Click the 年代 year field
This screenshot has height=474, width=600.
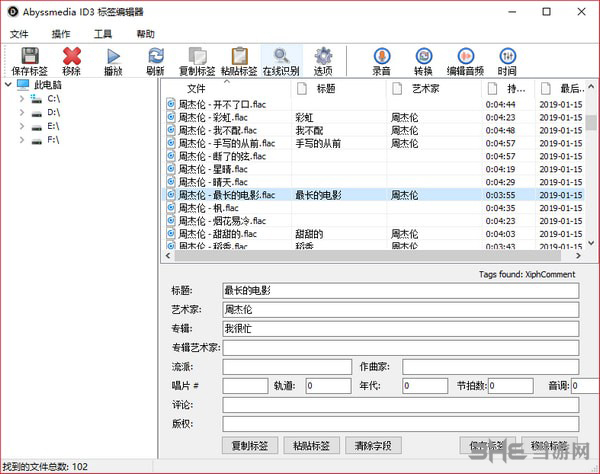point(425,386)
